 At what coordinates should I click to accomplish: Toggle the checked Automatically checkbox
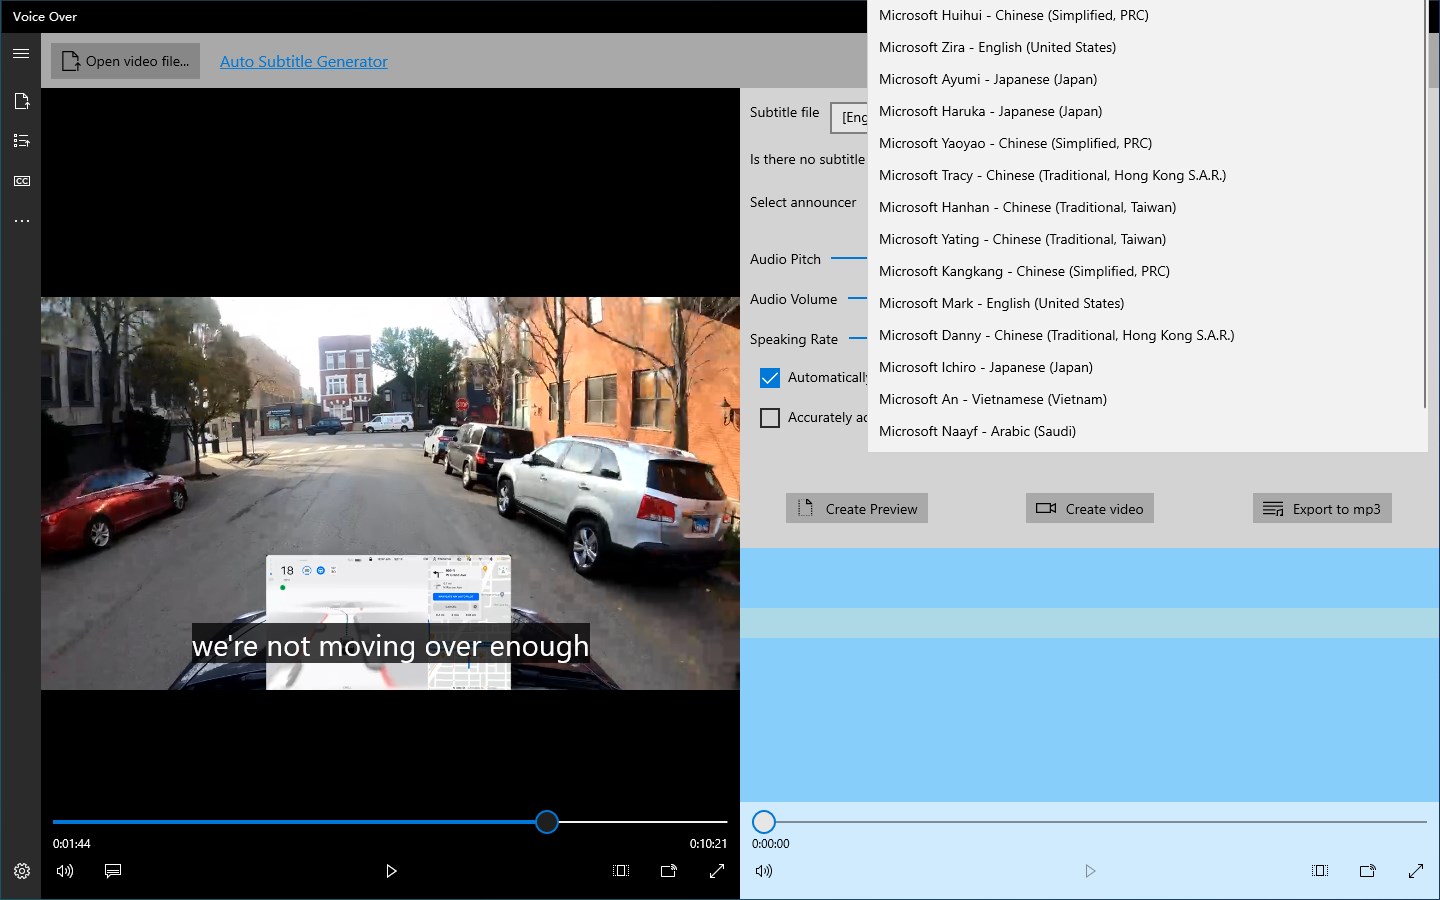tap(770, 378)
